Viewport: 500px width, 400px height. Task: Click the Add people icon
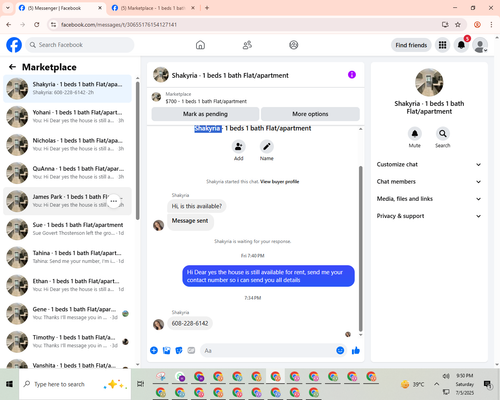coord(239,146)
